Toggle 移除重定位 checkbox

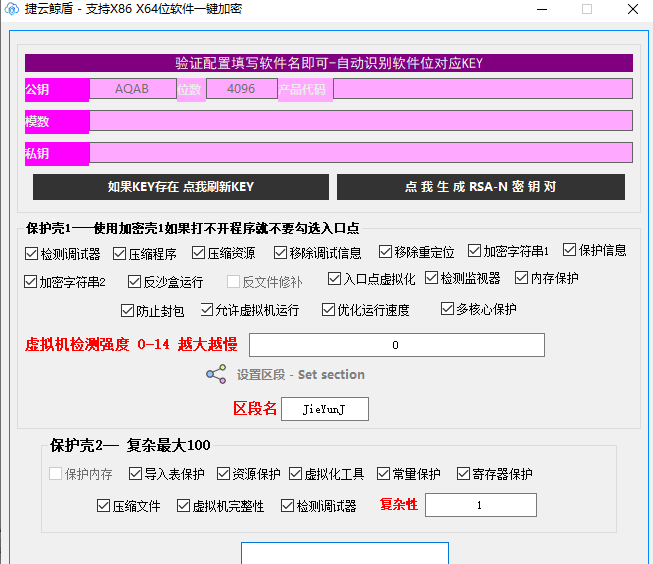point(385,252)
